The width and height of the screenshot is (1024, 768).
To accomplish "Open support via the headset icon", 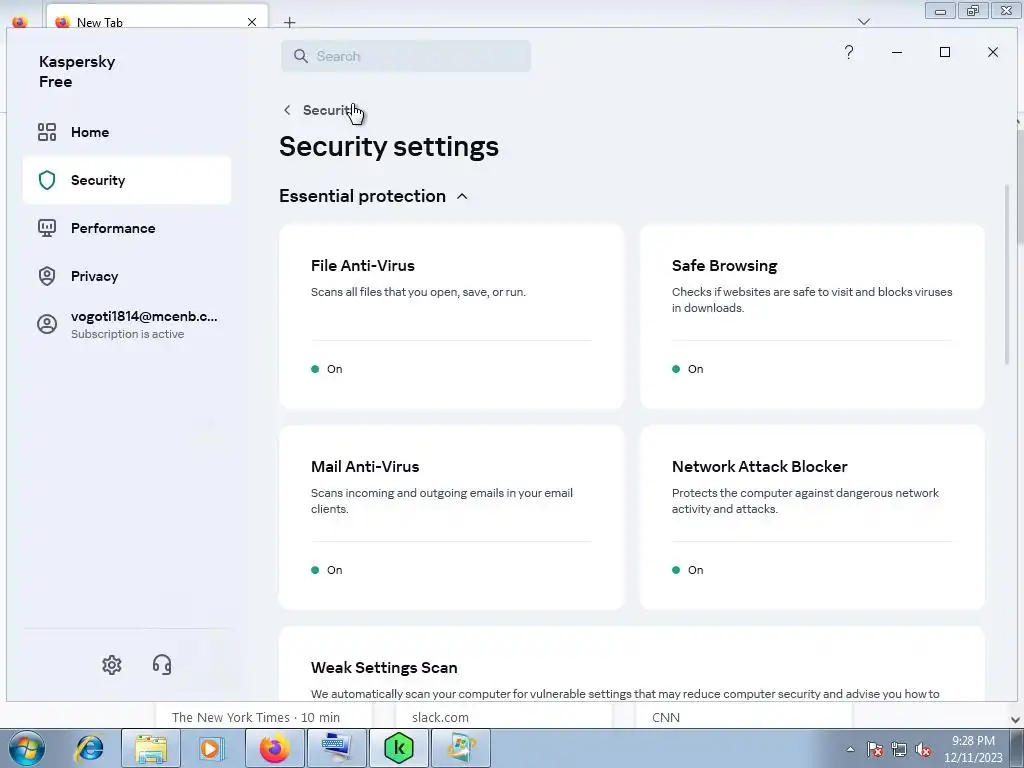I will click(162, 665).
